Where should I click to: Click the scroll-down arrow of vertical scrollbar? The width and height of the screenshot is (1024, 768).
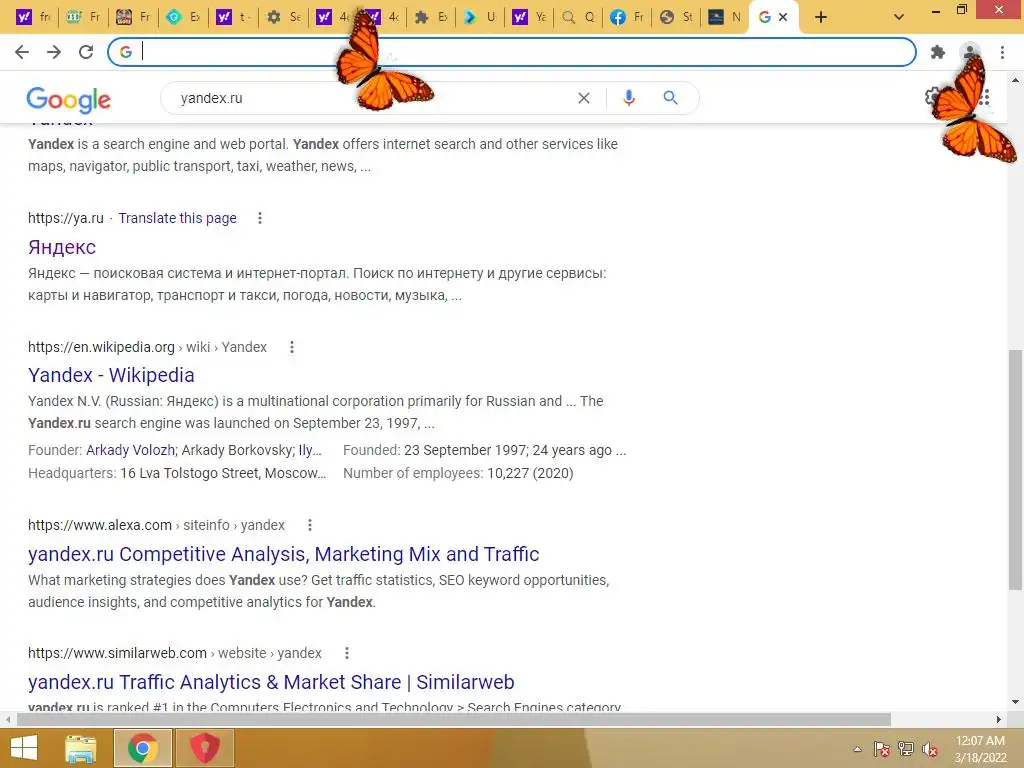click(1015, 703)
